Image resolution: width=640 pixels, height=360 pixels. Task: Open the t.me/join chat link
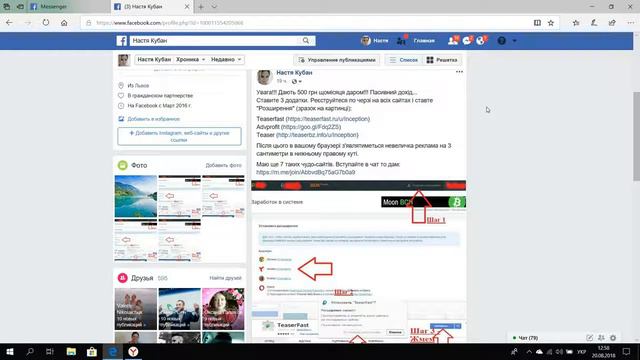pyautogui.click(x=306, y=172)
